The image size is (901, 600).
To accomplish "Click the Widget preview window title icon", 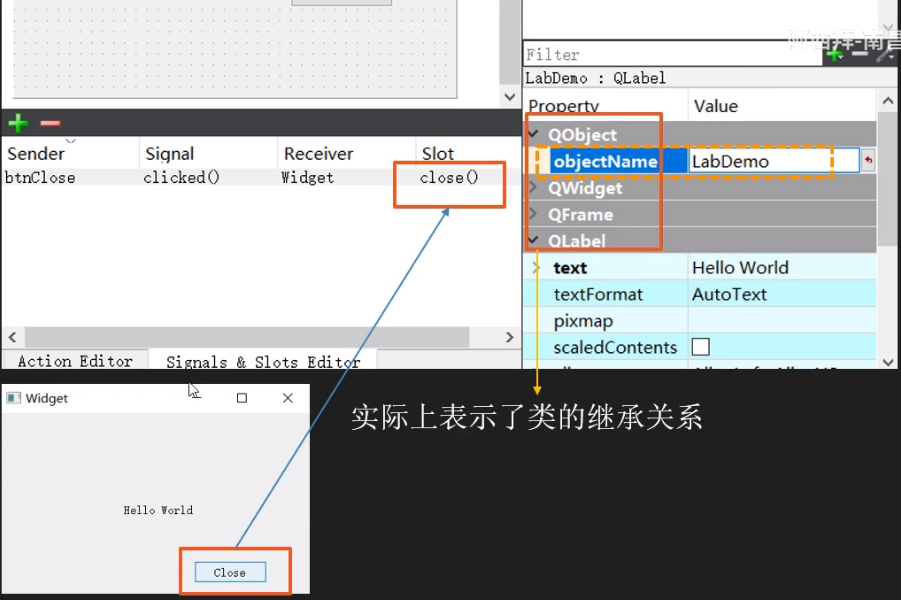I will click(13, 398).
